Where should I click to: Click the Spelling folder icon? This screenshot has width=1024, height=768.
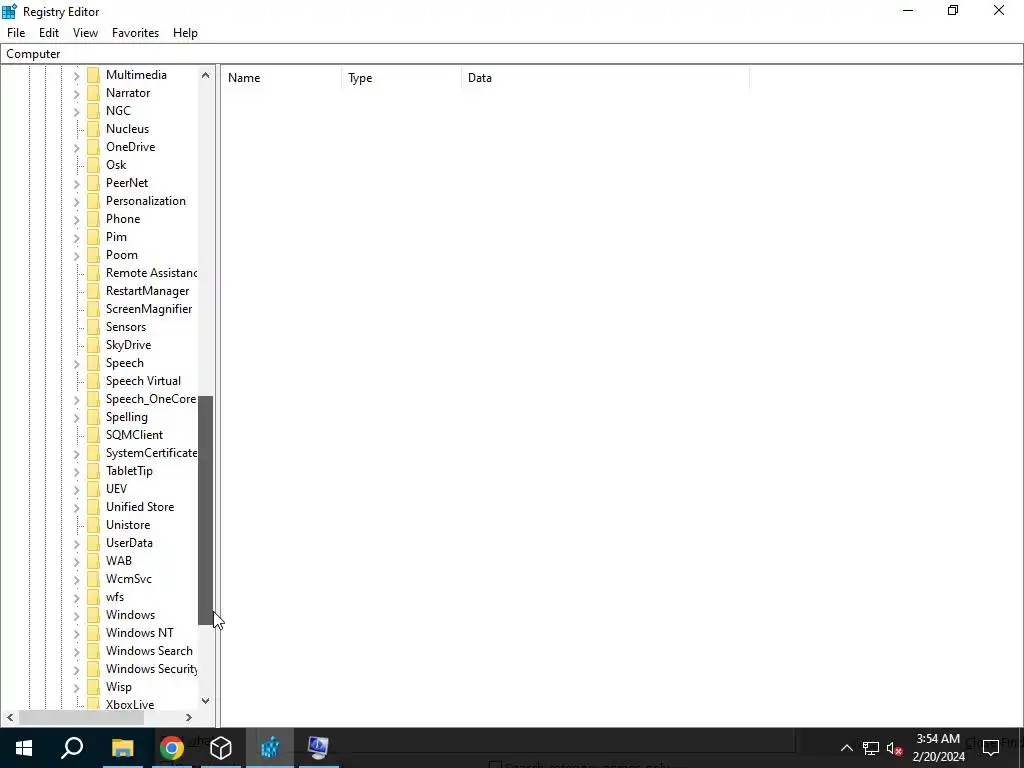click(x=93, y=417)
